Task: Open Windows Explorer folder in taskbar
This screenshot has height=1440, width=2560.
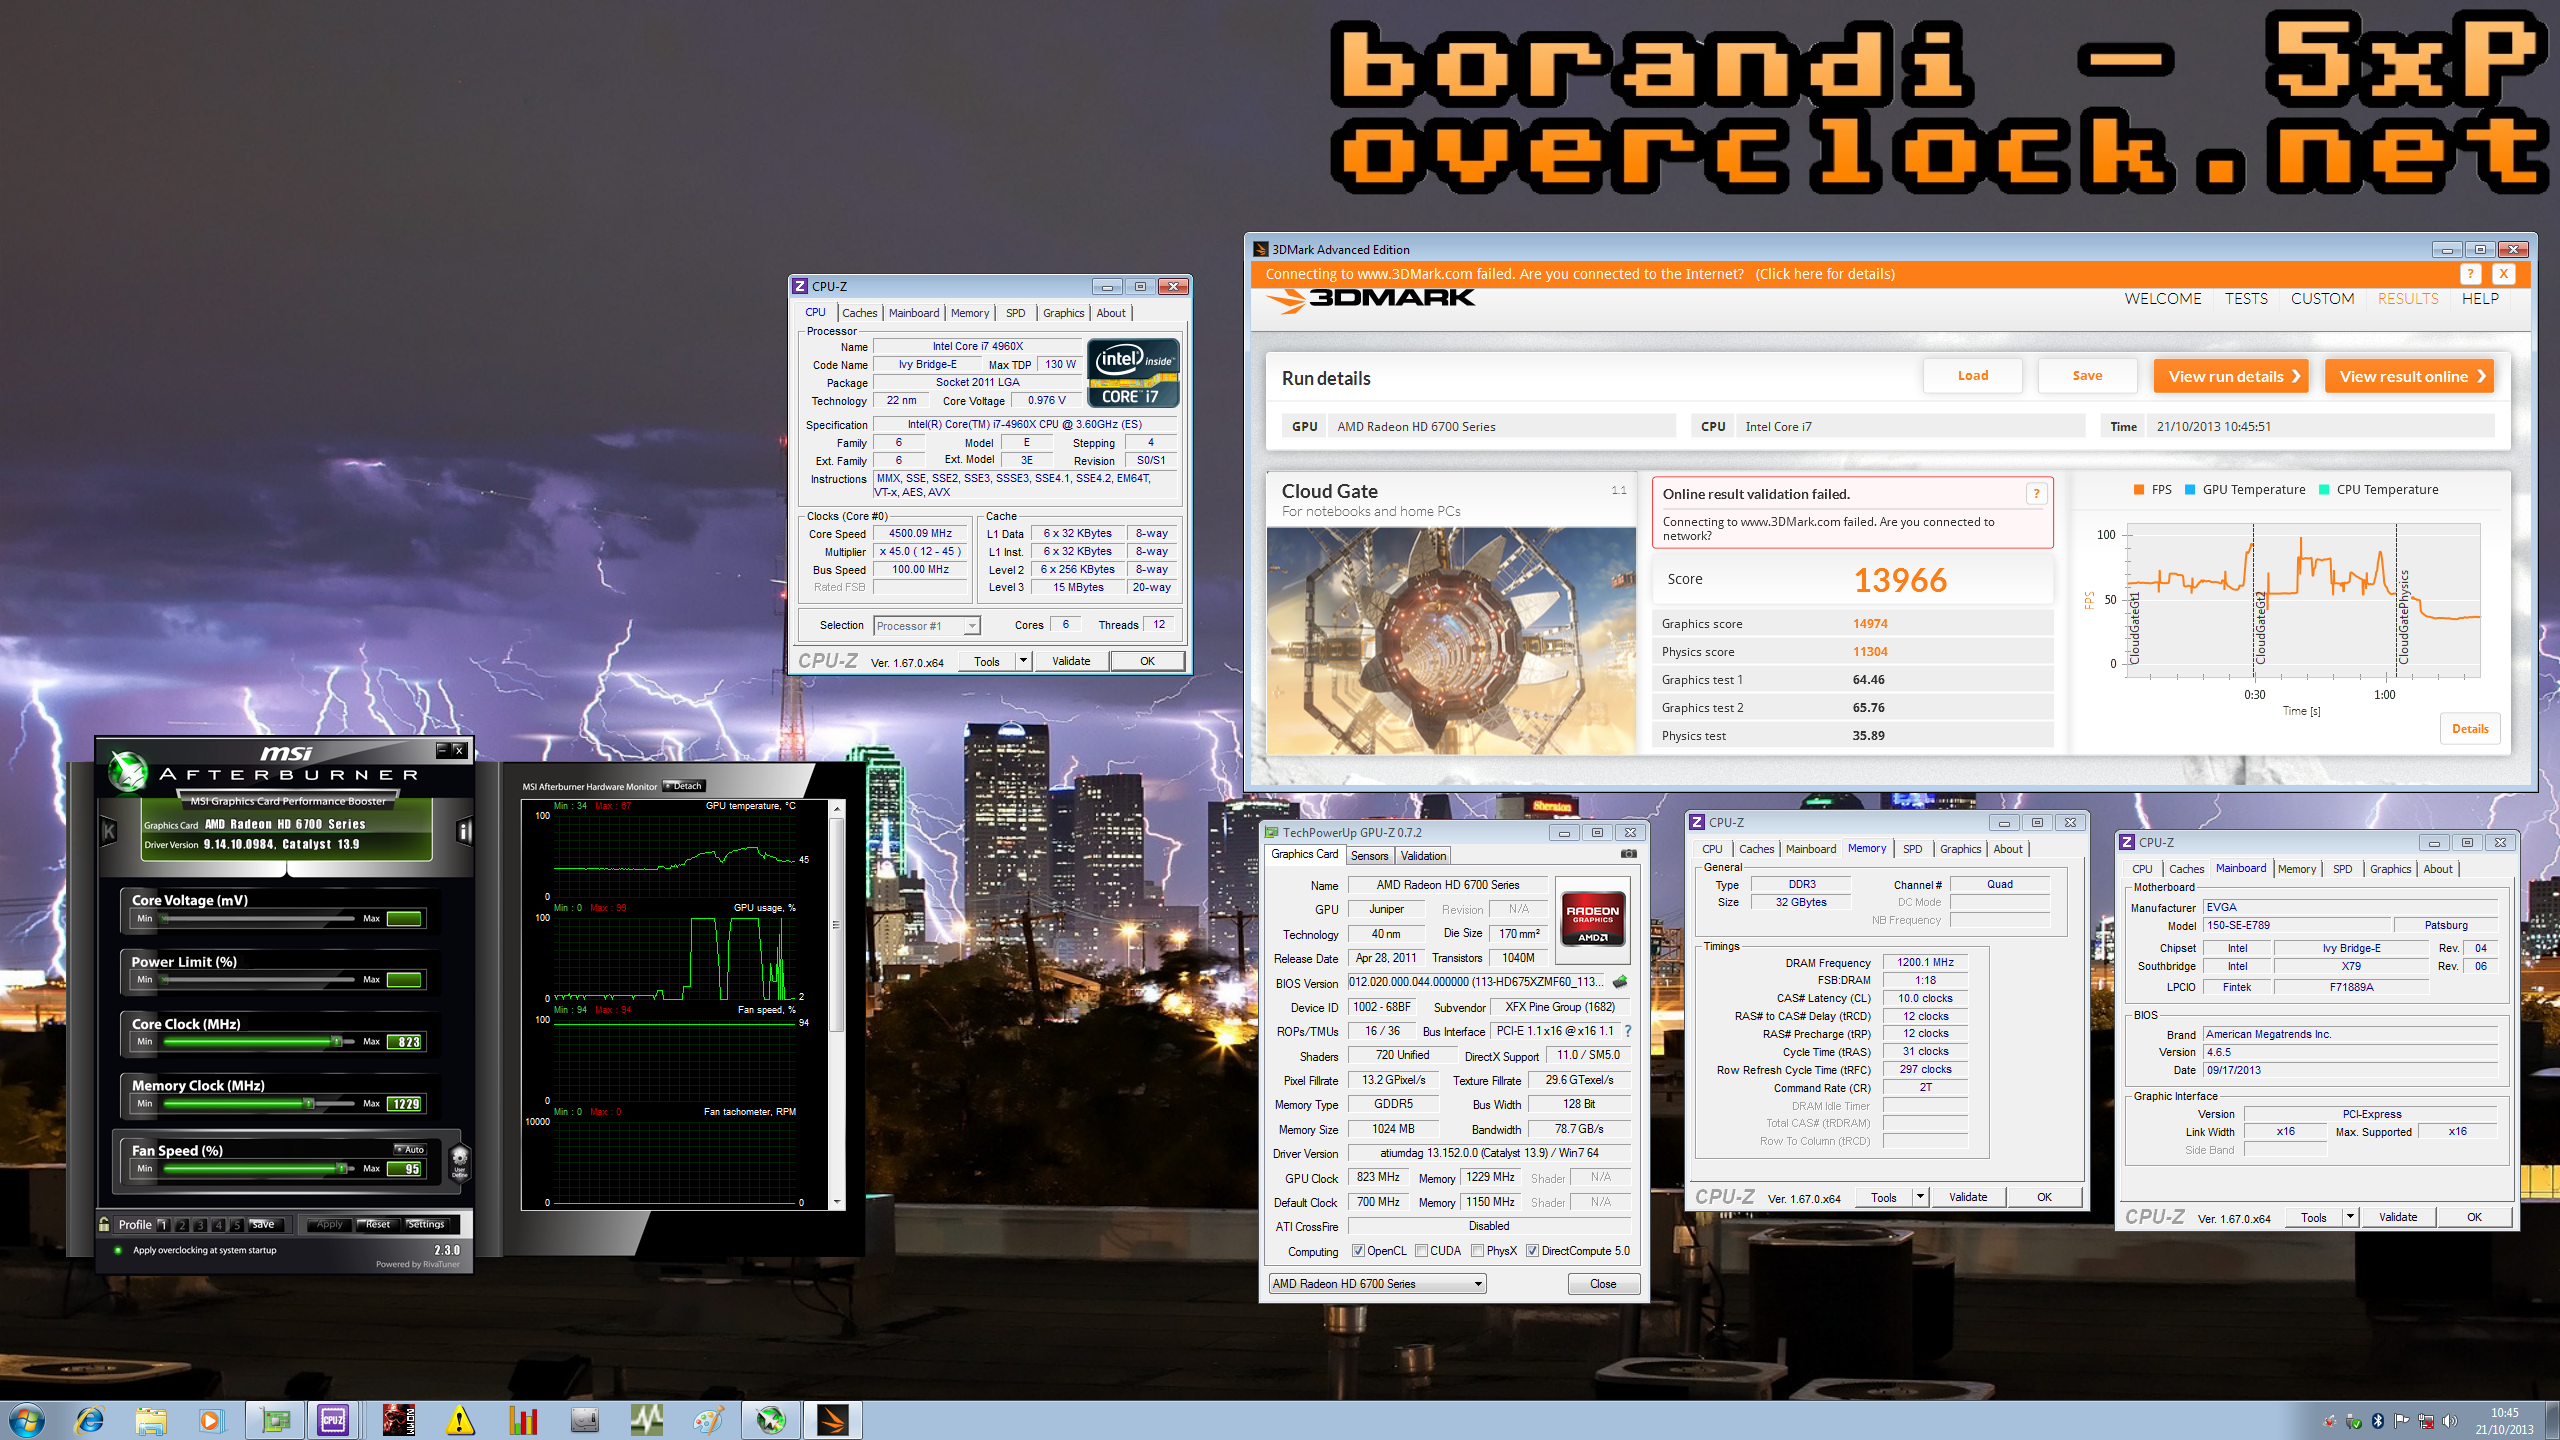Action: [151, 1420]
